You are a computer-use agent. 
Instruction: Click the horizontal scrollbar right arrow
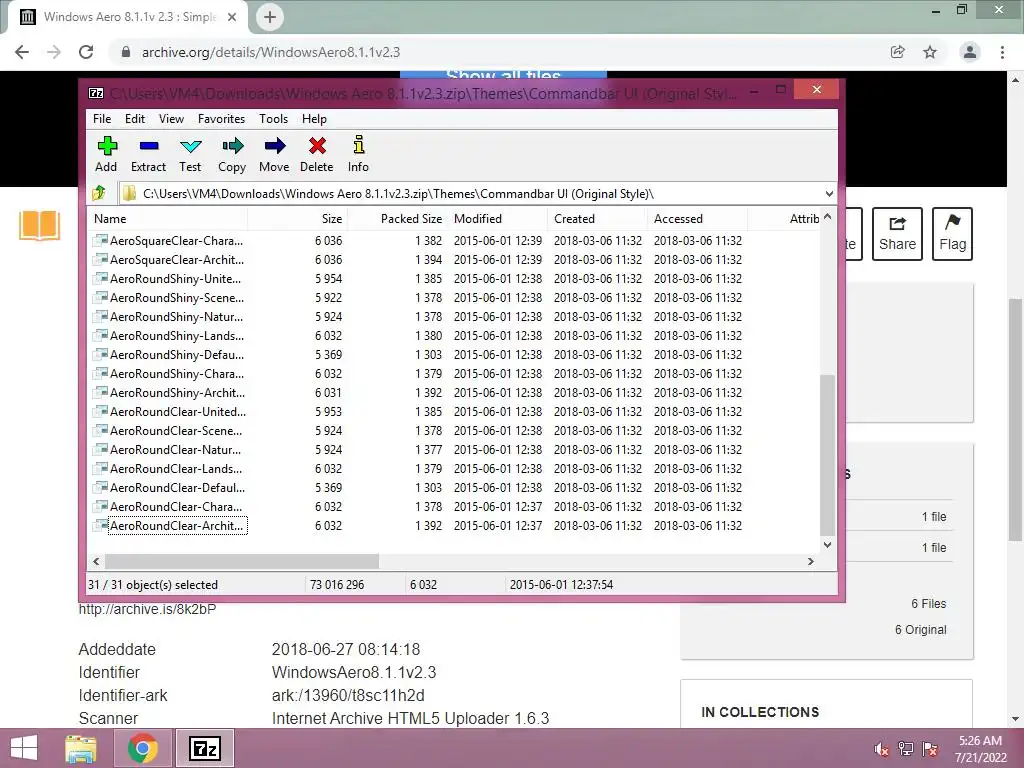(x=810, y=561)
